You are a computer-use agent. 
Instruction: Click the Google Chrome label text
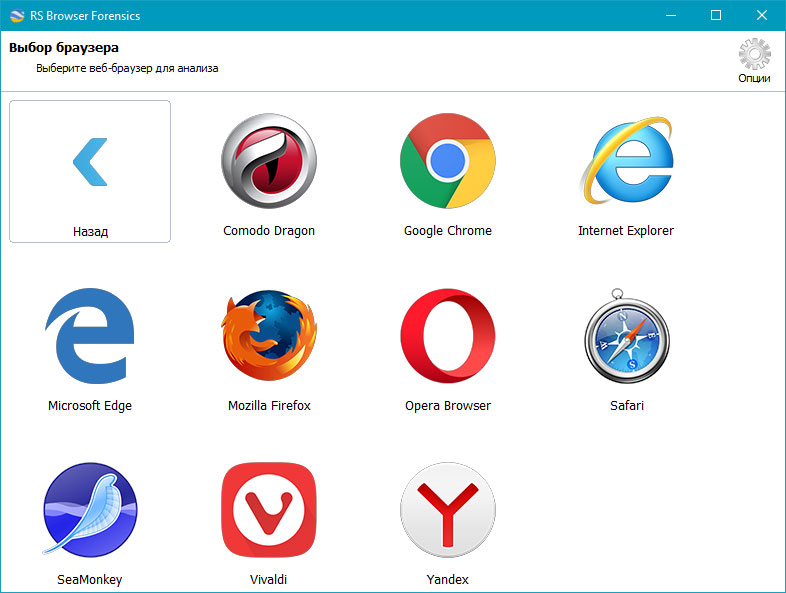pos(448,231)
